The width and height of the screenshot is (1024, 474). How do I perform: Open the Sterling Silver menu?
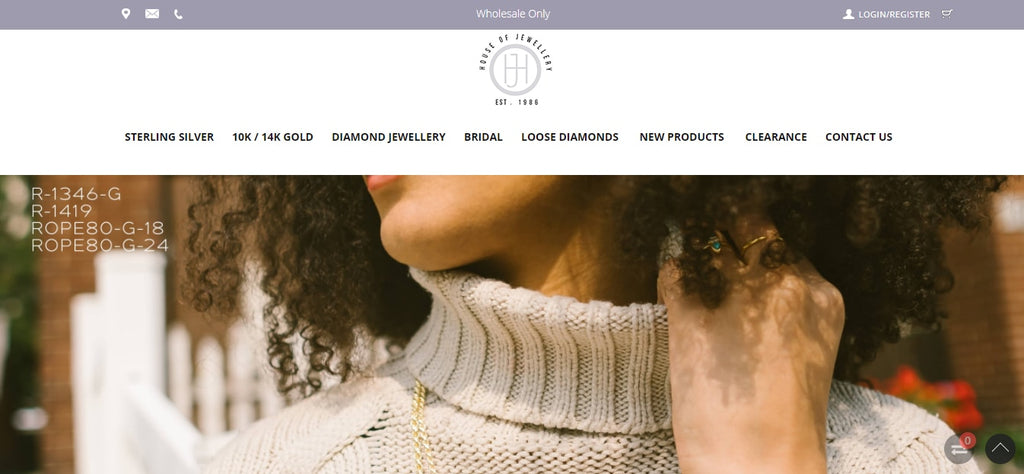coord(169,137)
